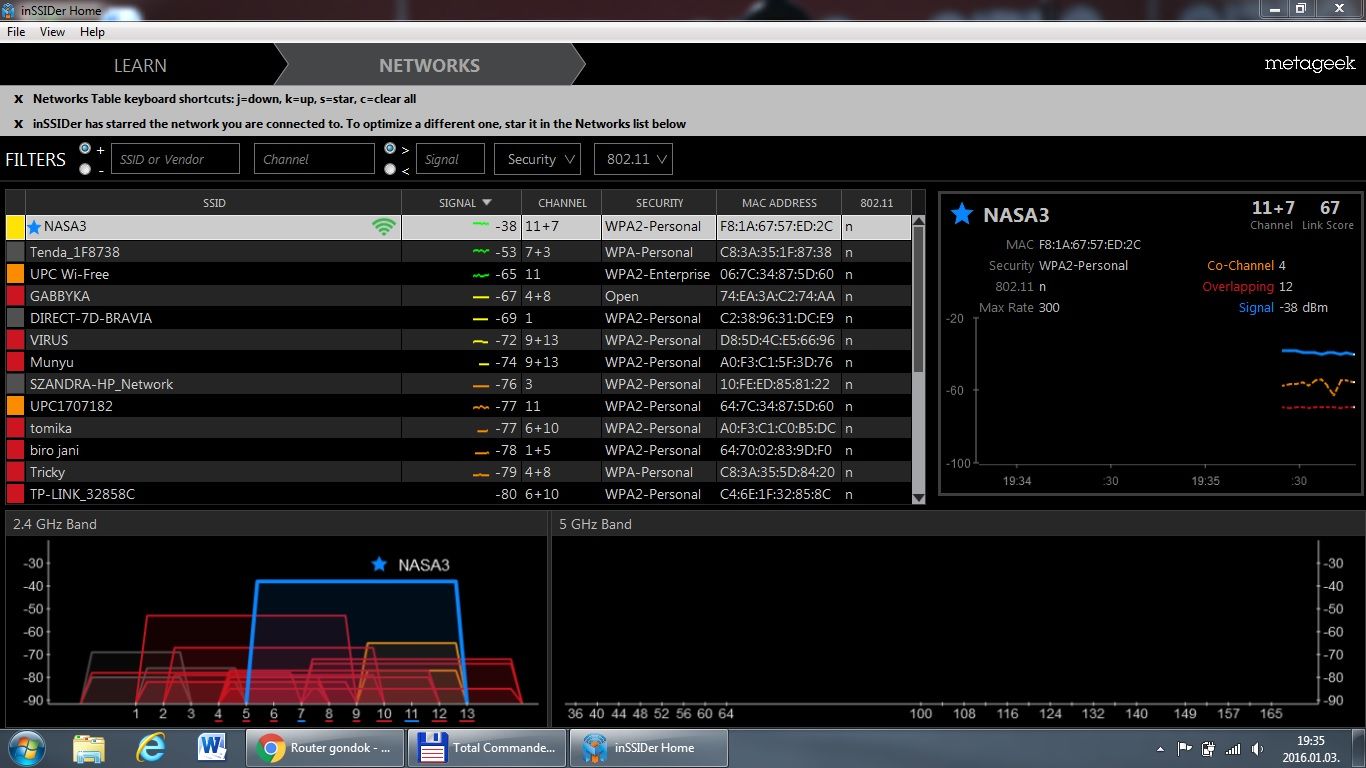The image size is (1366, 768).
Task: Dismiss the starred network notice with its X
Action: pyautogui.click(x=18, y=124)
